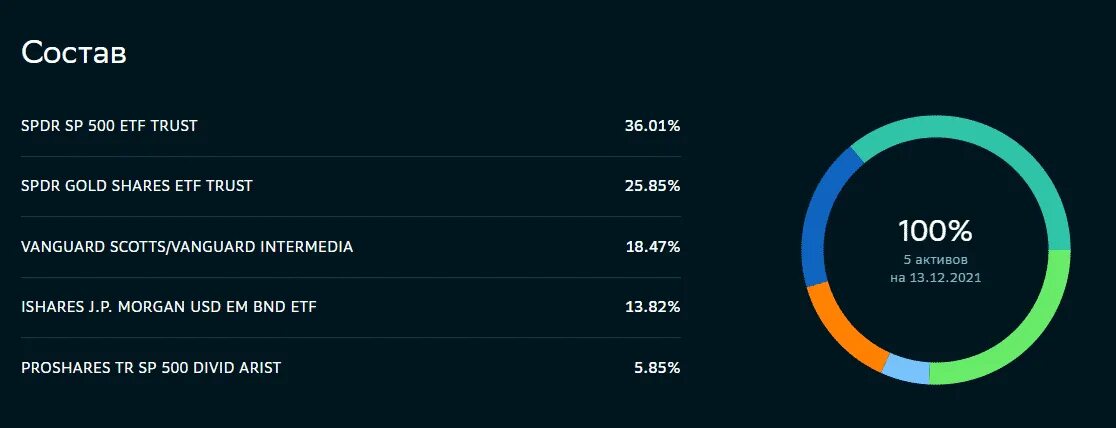Click the 18.47% share value
The width and height of the screenshot is (1116, 428).
(652, 247)
